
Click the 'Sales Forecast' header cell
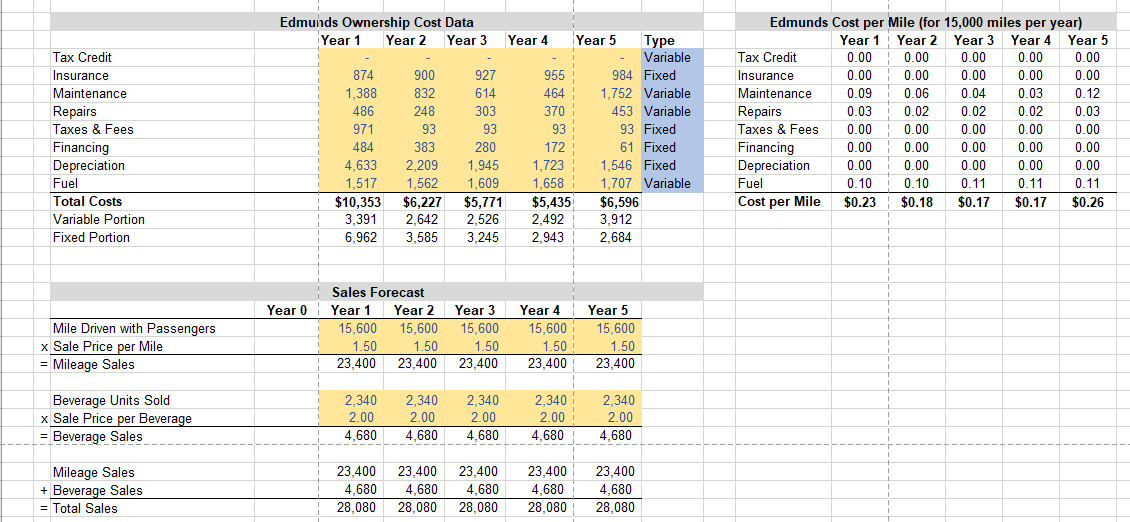click(378, 292)
